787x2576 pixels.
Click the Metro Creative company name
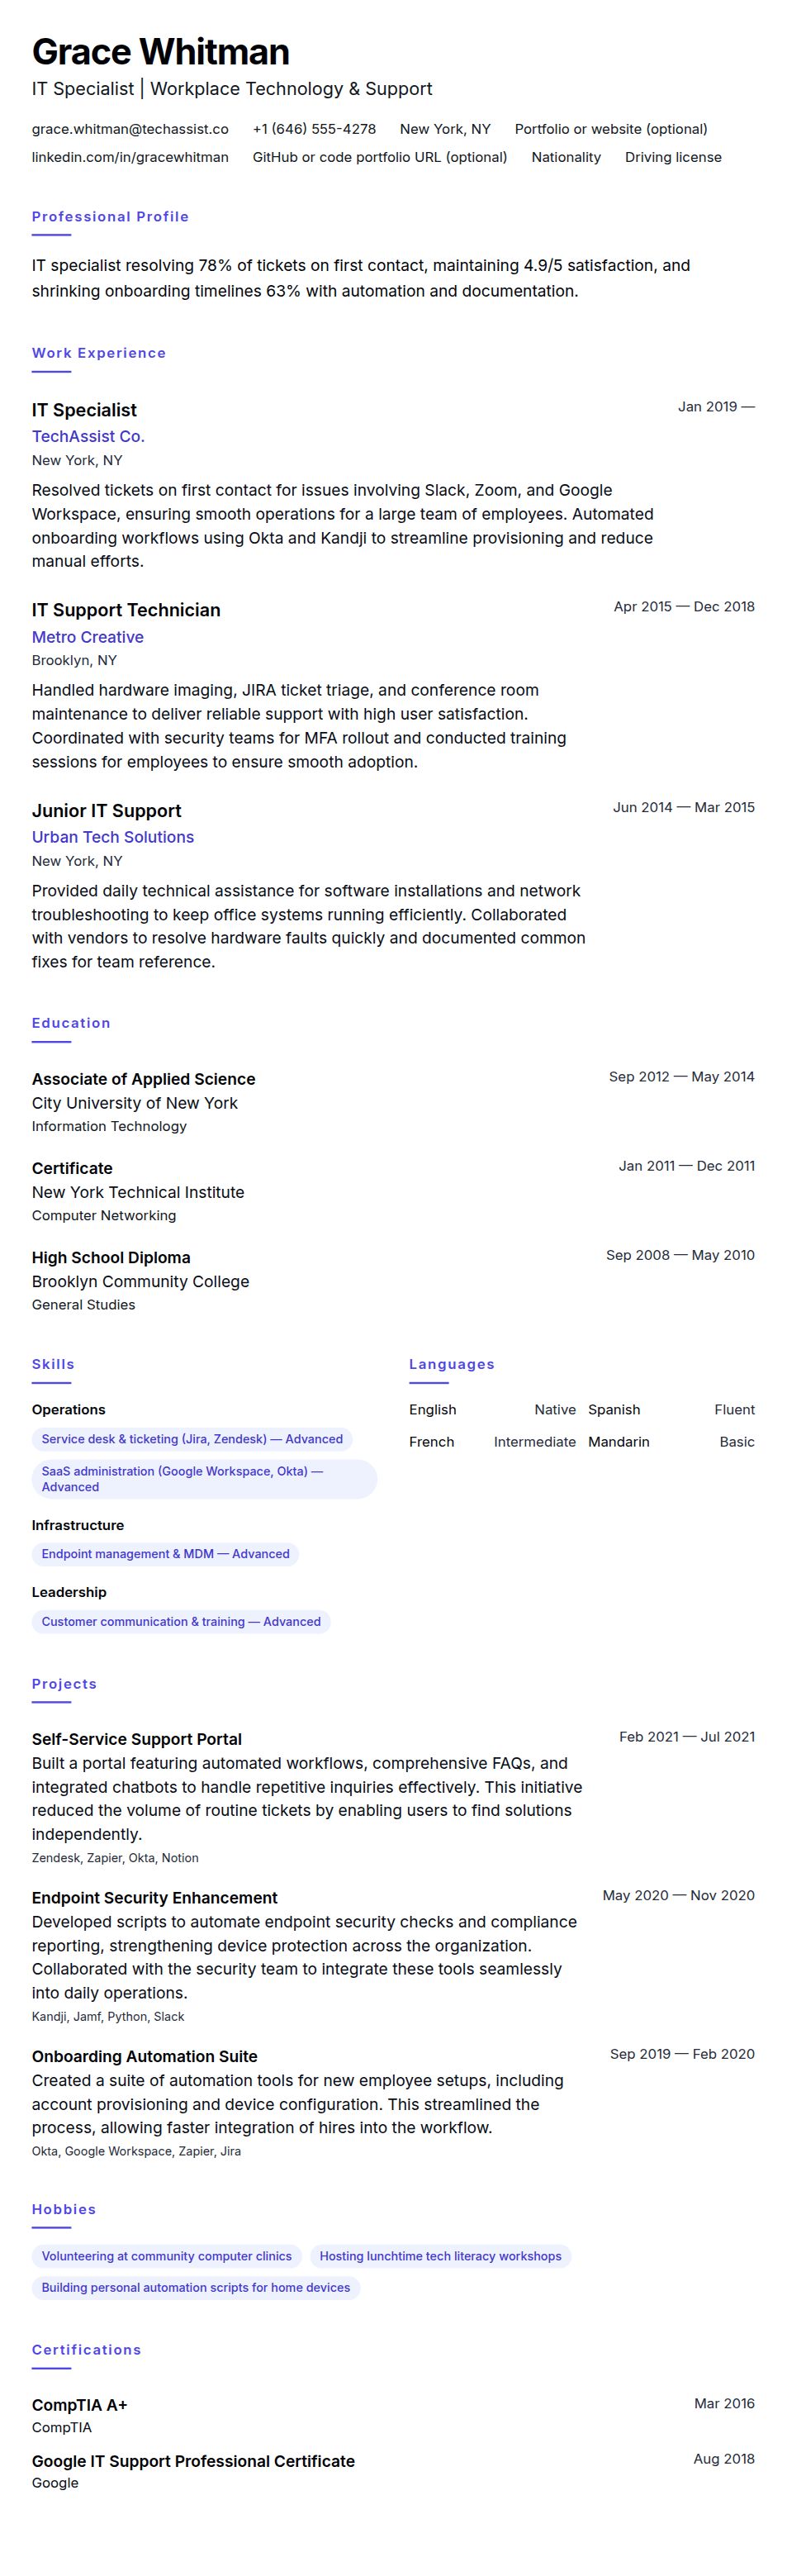click(x=88, y=637)
